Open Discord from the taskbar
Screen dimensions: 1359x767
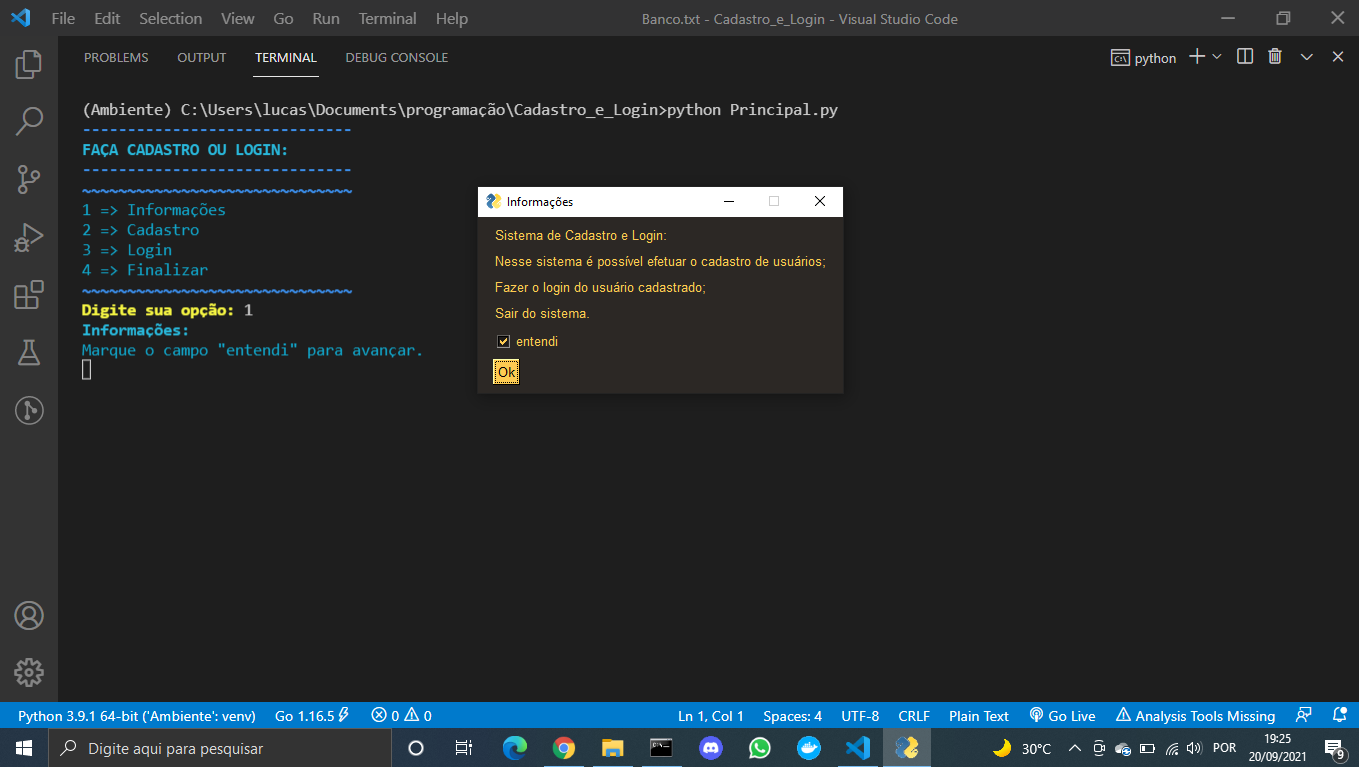click(x=710, y=747)
